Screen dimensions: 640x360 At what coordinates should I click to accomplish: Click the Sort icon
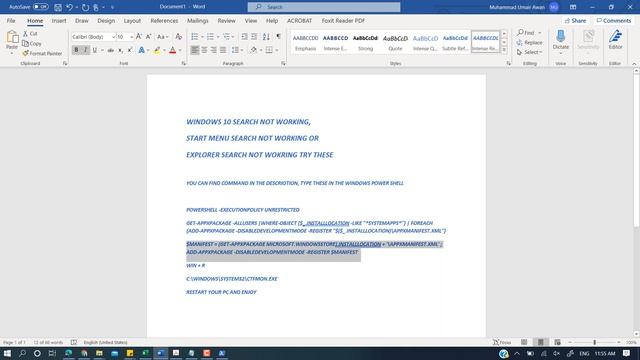pyautogui.click(x=266, y=37)
